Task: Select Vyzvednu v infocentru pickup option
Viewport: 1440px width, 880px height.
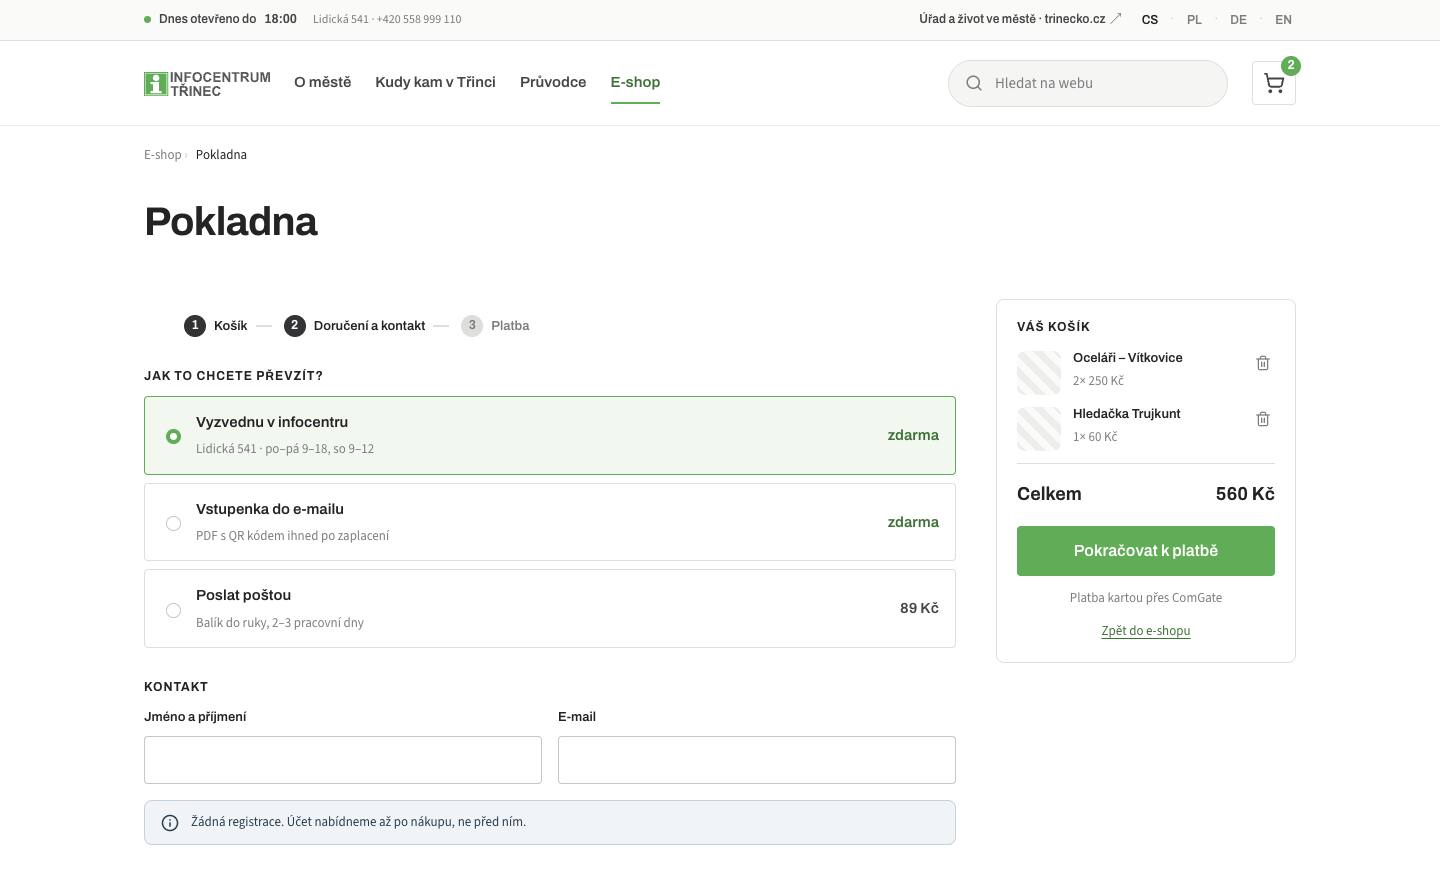Action: 550,435
